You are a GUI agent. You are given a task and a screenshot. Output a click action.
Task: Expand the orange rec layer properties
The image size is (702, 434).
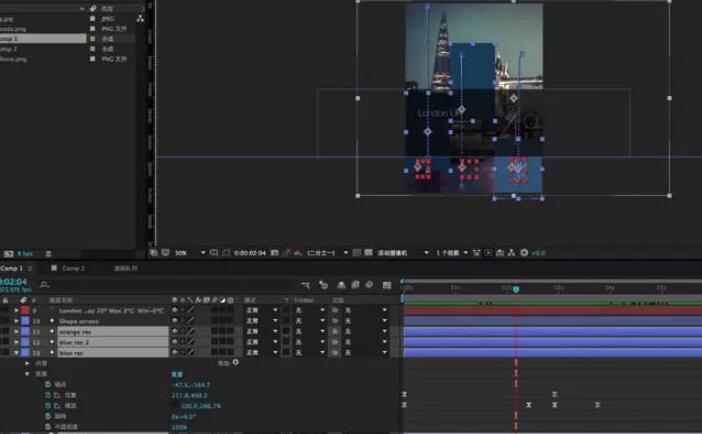17,331
